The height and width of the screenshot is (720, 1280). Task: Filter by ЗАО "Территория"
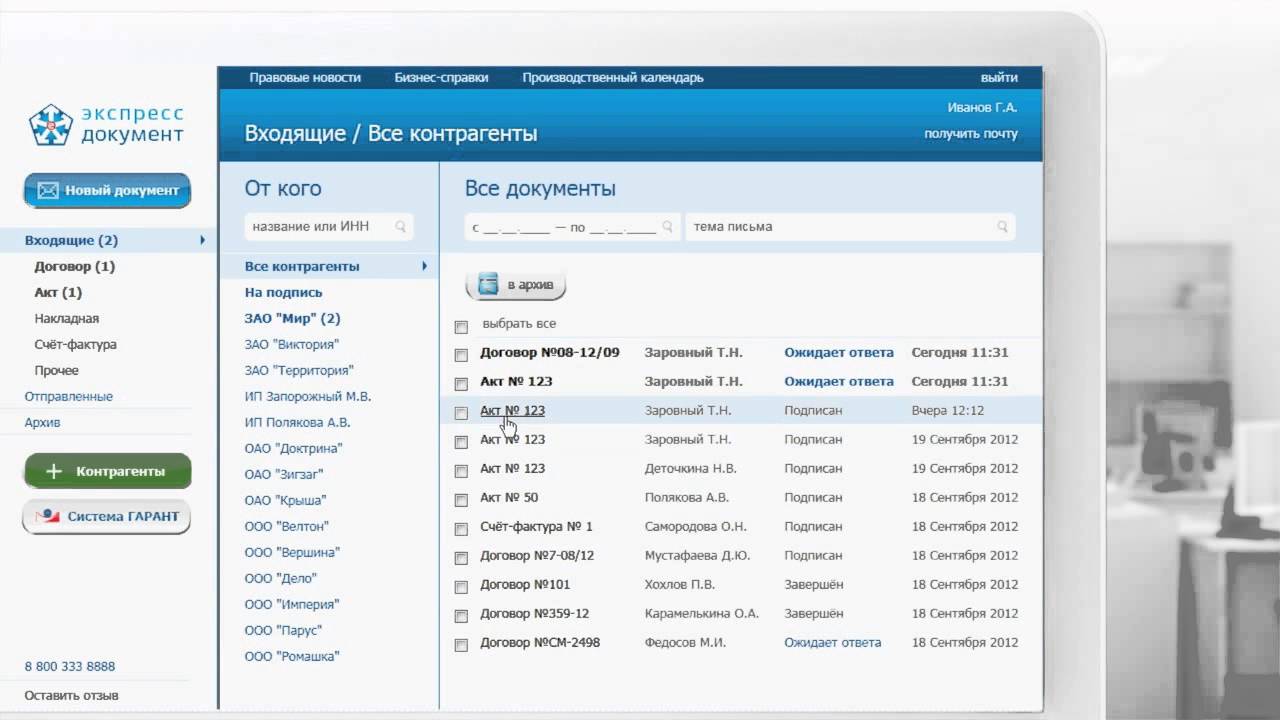click(299, 370)
